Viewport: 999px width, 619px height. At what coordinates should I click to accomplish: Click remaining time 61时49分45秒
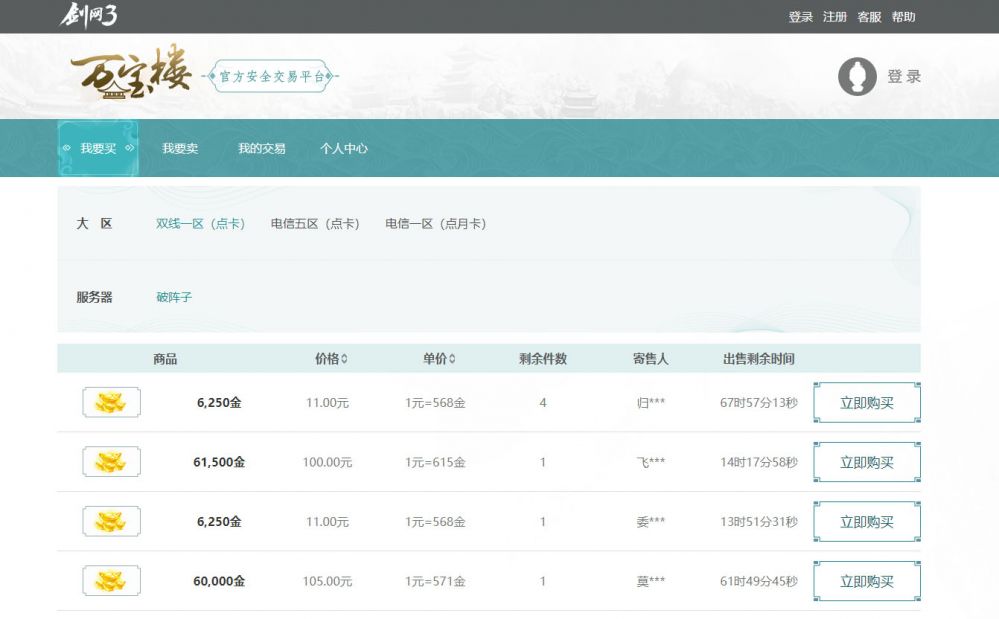click(x=759, y=581)
